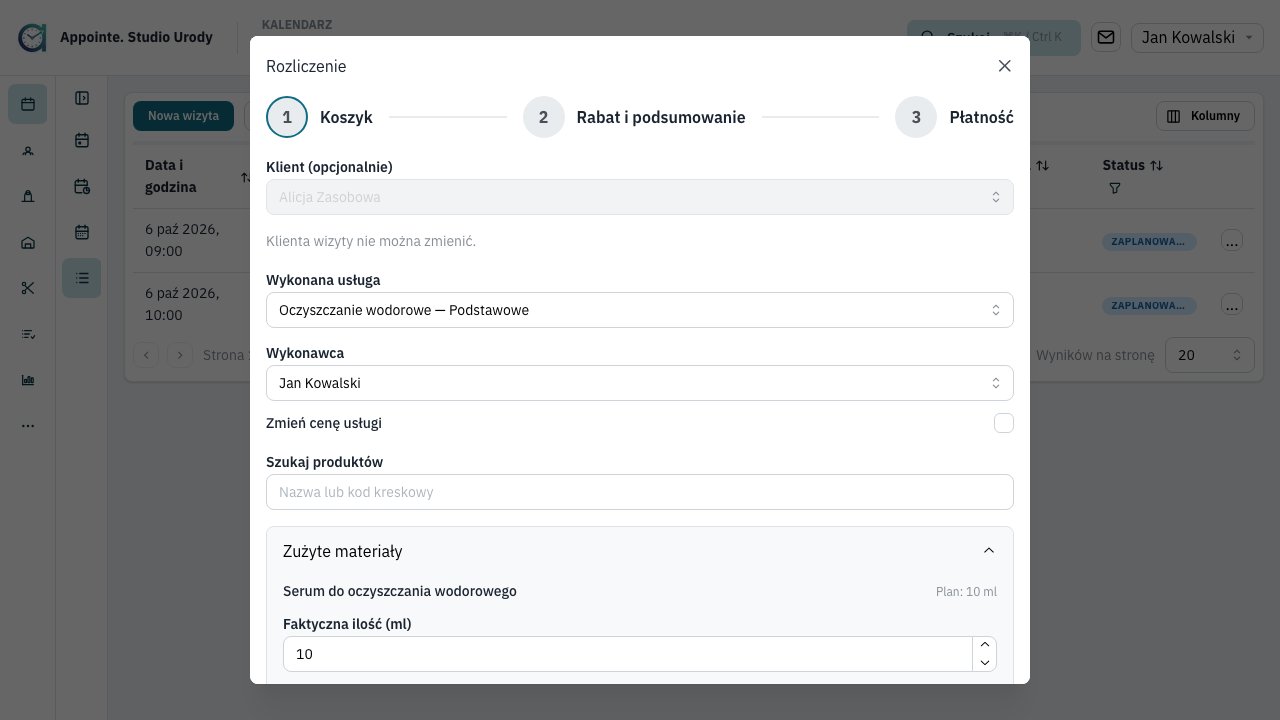1280x720 pixels.
Task: Go to step 2 Rabat i podsumowanie
Action: pyautogui.click(x=634, y=117)
